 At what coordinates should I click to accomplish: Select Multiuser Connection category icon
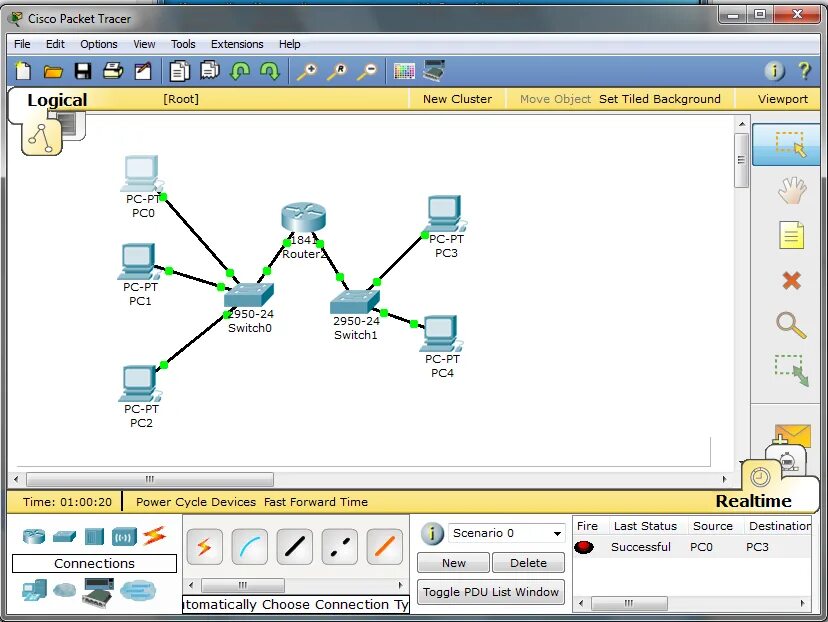(x=138, y=590)
